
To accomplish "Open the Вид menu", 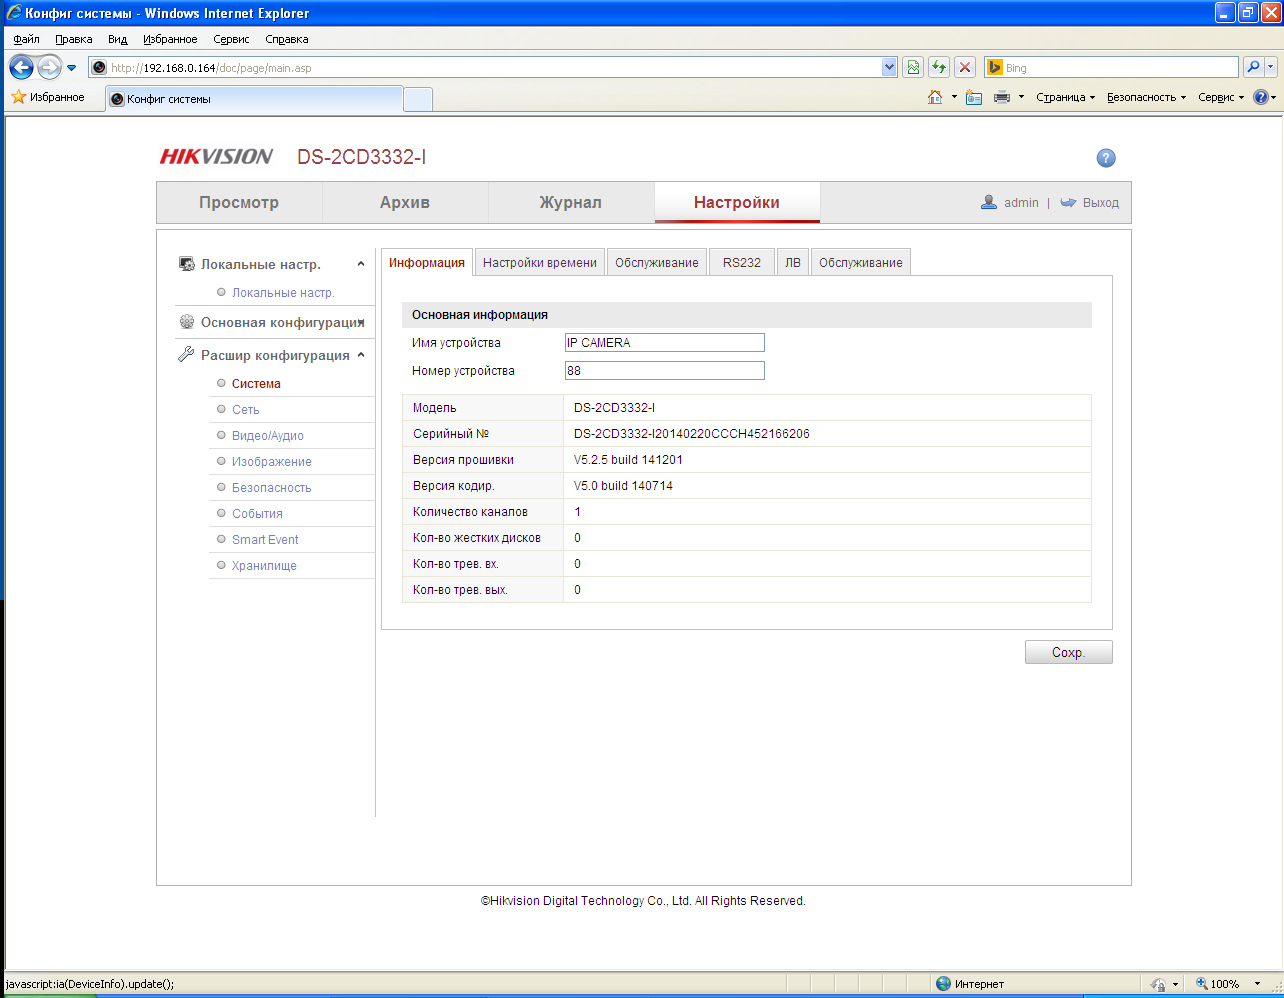I will click(x=118, y=39).
